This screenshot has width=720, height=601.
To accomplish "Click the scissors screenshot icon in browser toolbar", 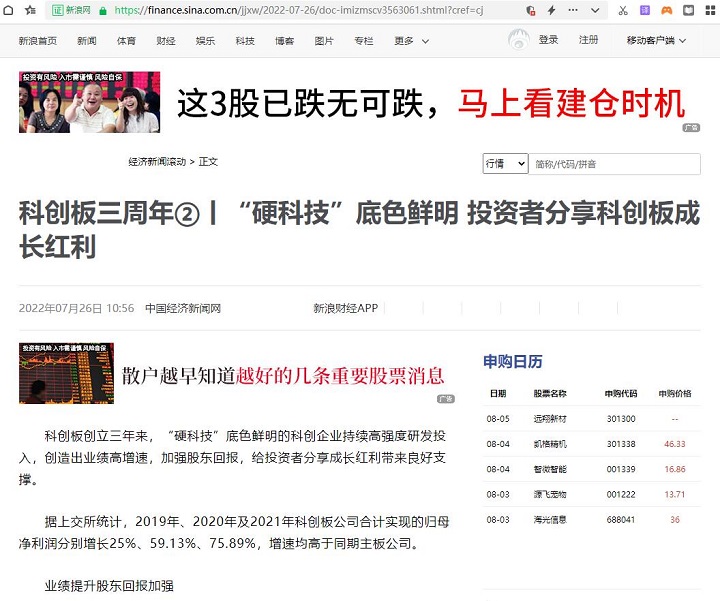I will [623, 10].
